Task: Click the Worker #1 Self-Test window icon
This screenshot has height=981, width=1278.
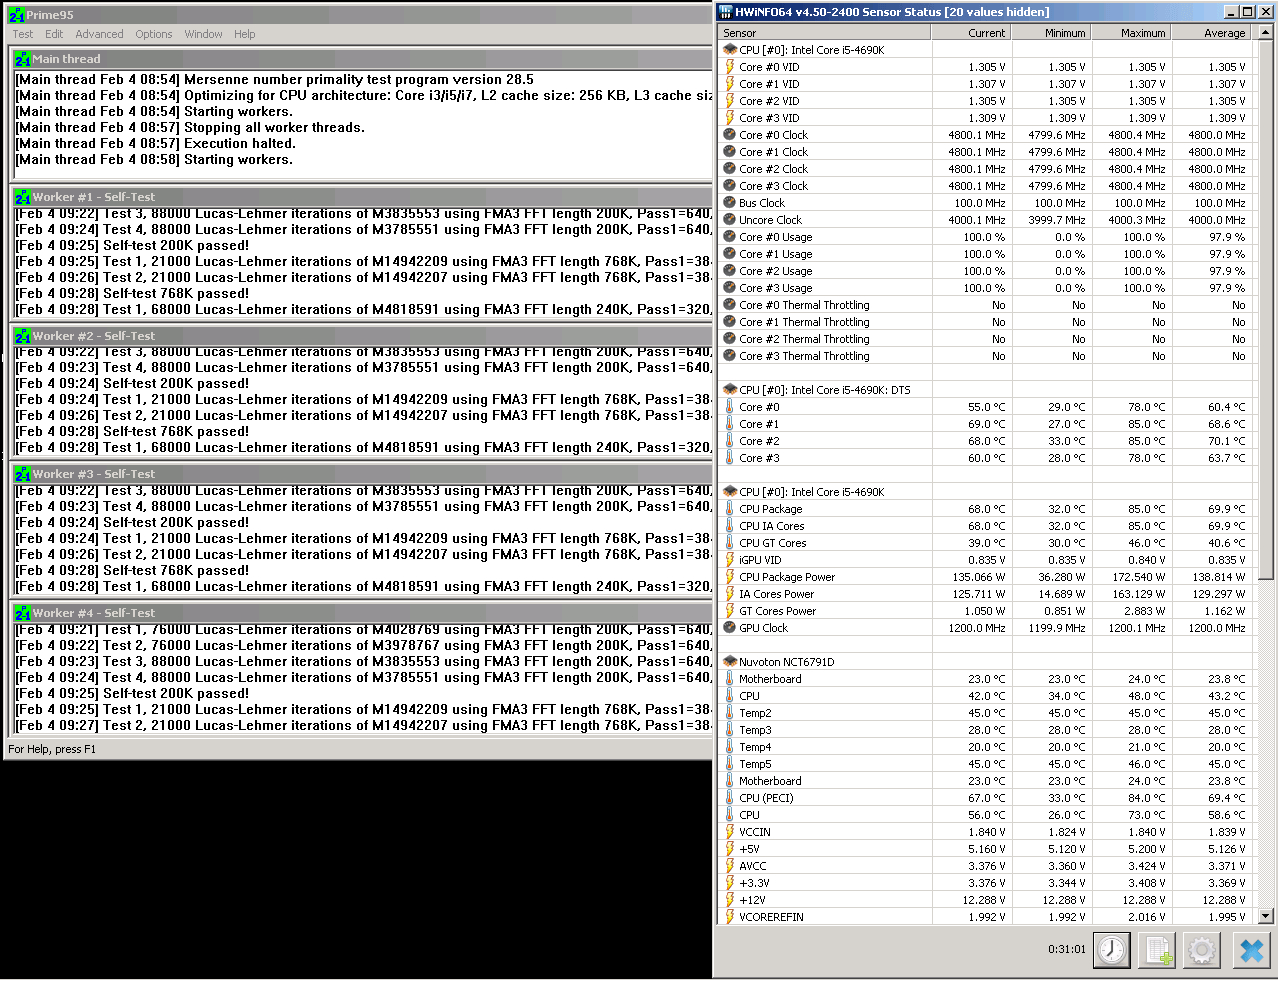Action: (23, 197)
